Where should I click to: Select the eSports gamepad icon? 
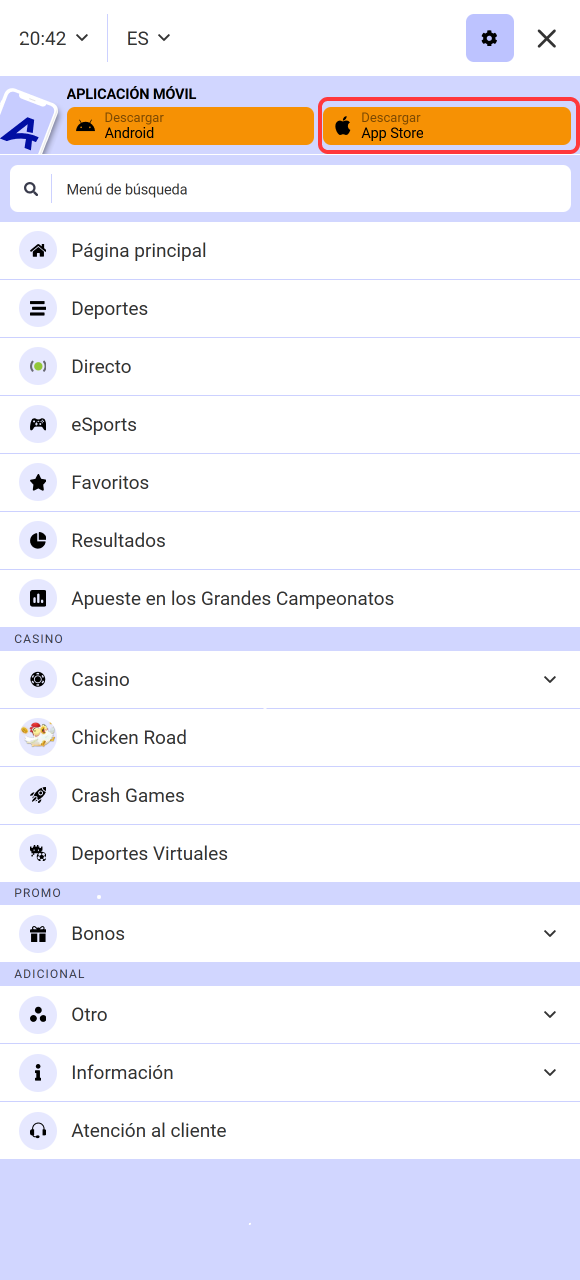[x=38, y=424]
